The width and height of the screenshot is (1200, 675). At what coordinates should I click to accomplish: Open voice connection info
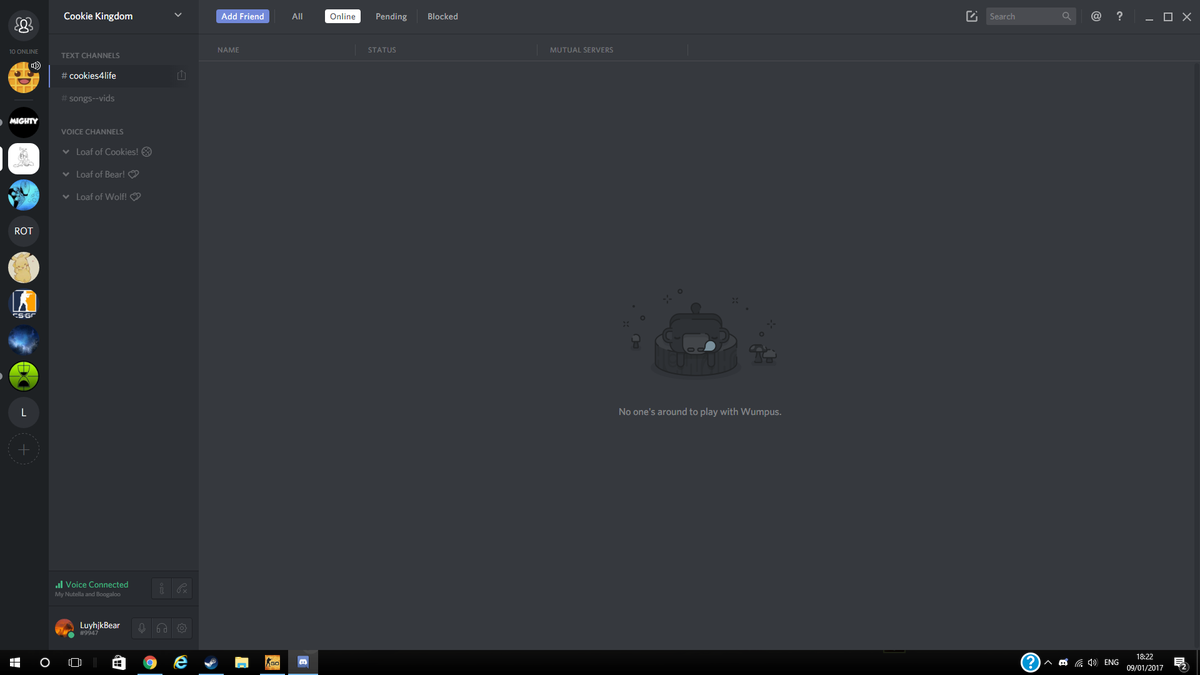(x=162, y=589)
